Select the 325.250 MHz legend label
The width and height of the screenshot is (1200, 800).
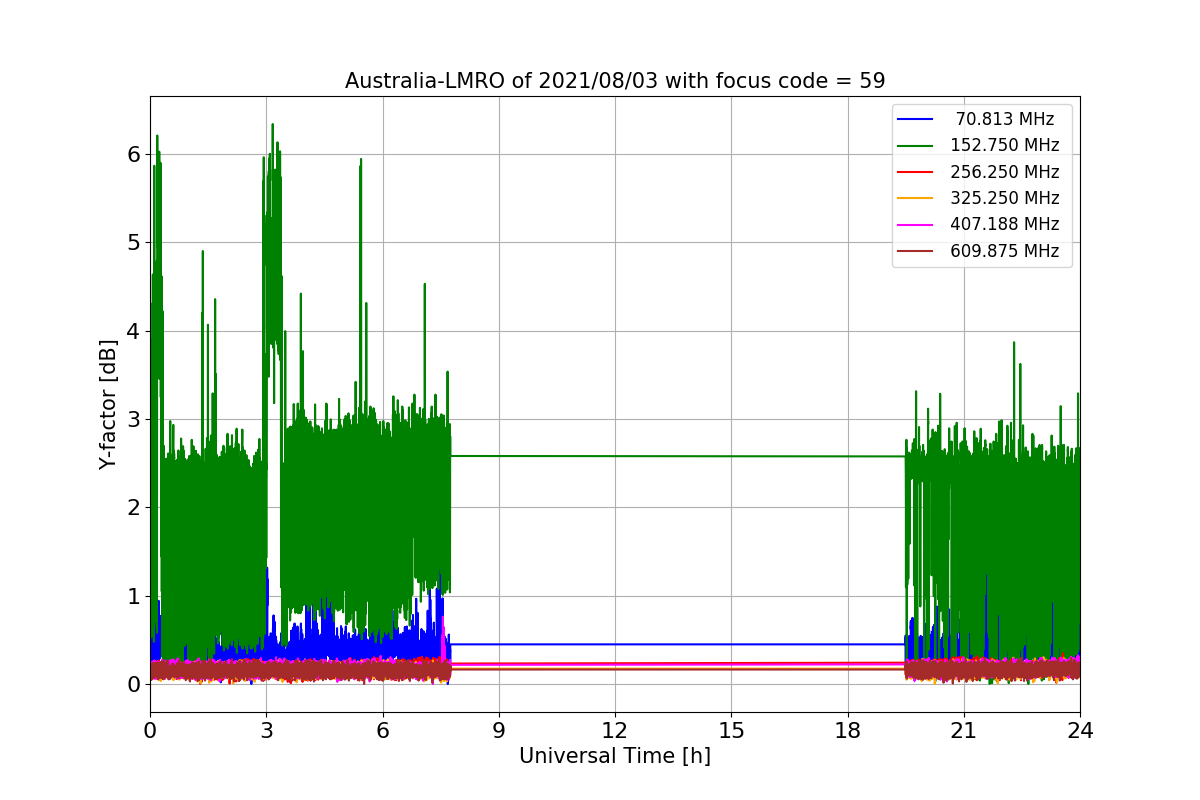1005,198
